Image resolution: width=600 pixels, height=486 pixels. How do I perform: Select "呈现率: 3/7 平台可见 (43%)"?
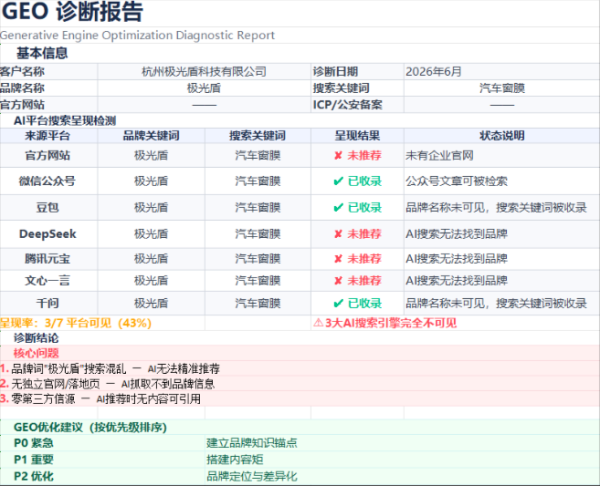tap(76, 323)
